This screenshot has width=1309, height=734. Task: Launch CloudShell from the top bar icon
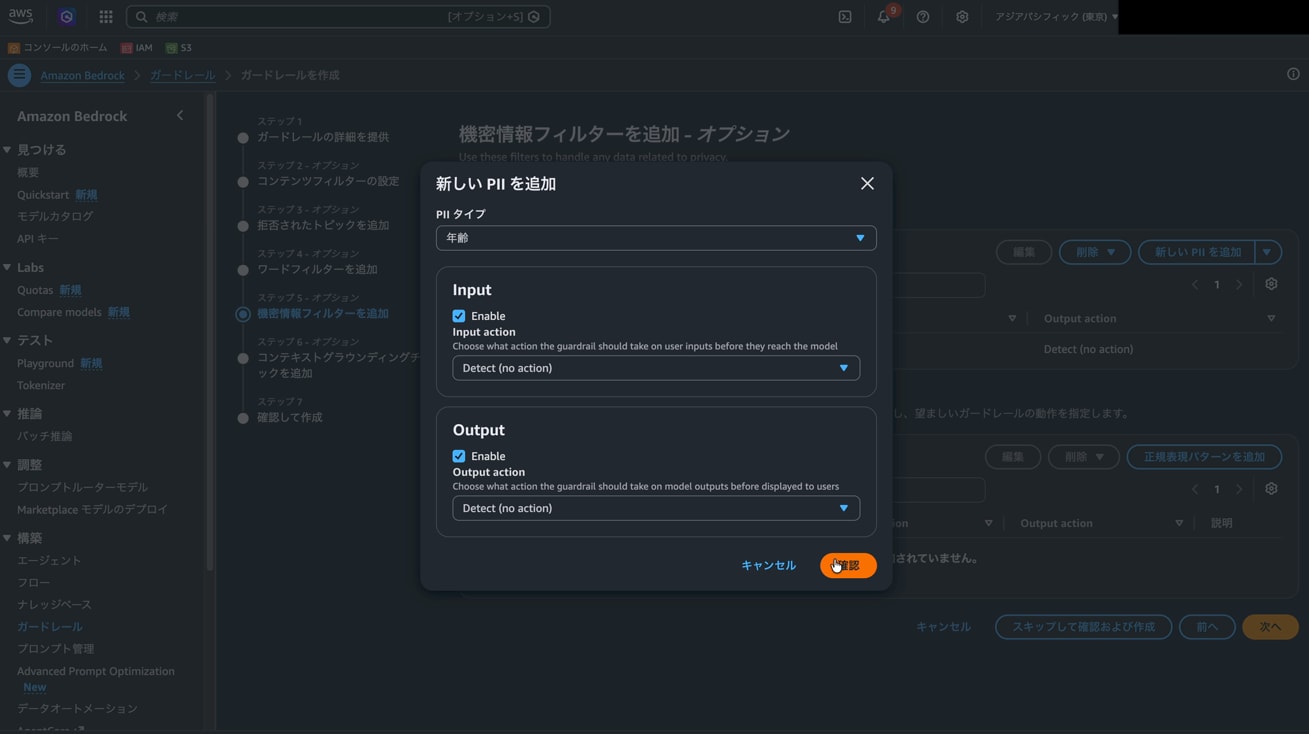pos(845,17)
